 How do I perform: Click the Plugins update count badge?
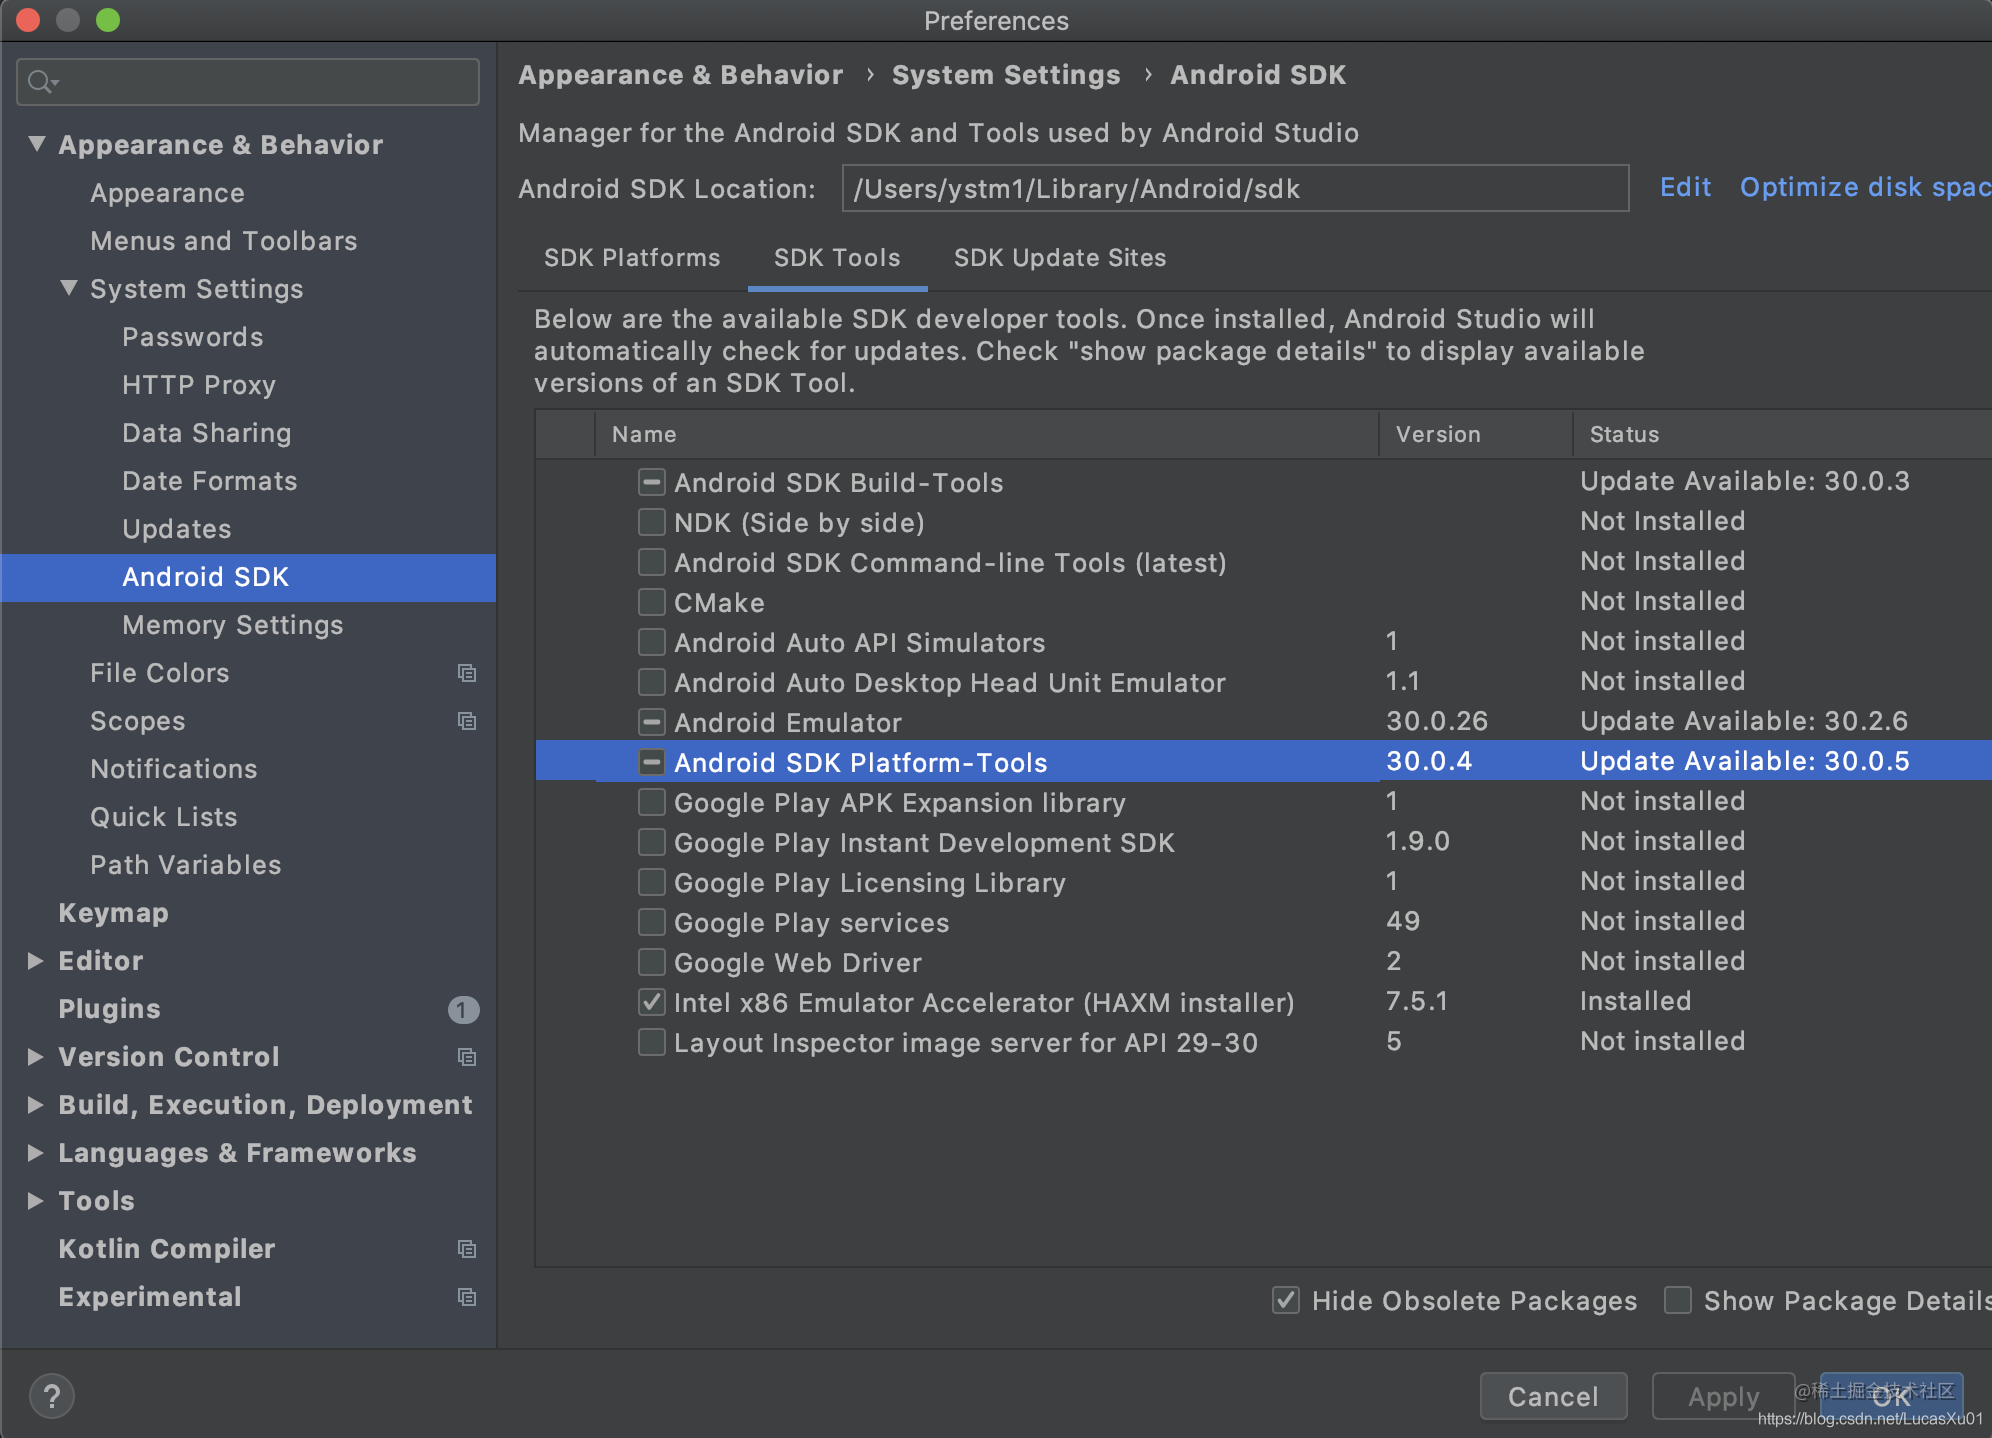click(x=462, y=1010)
